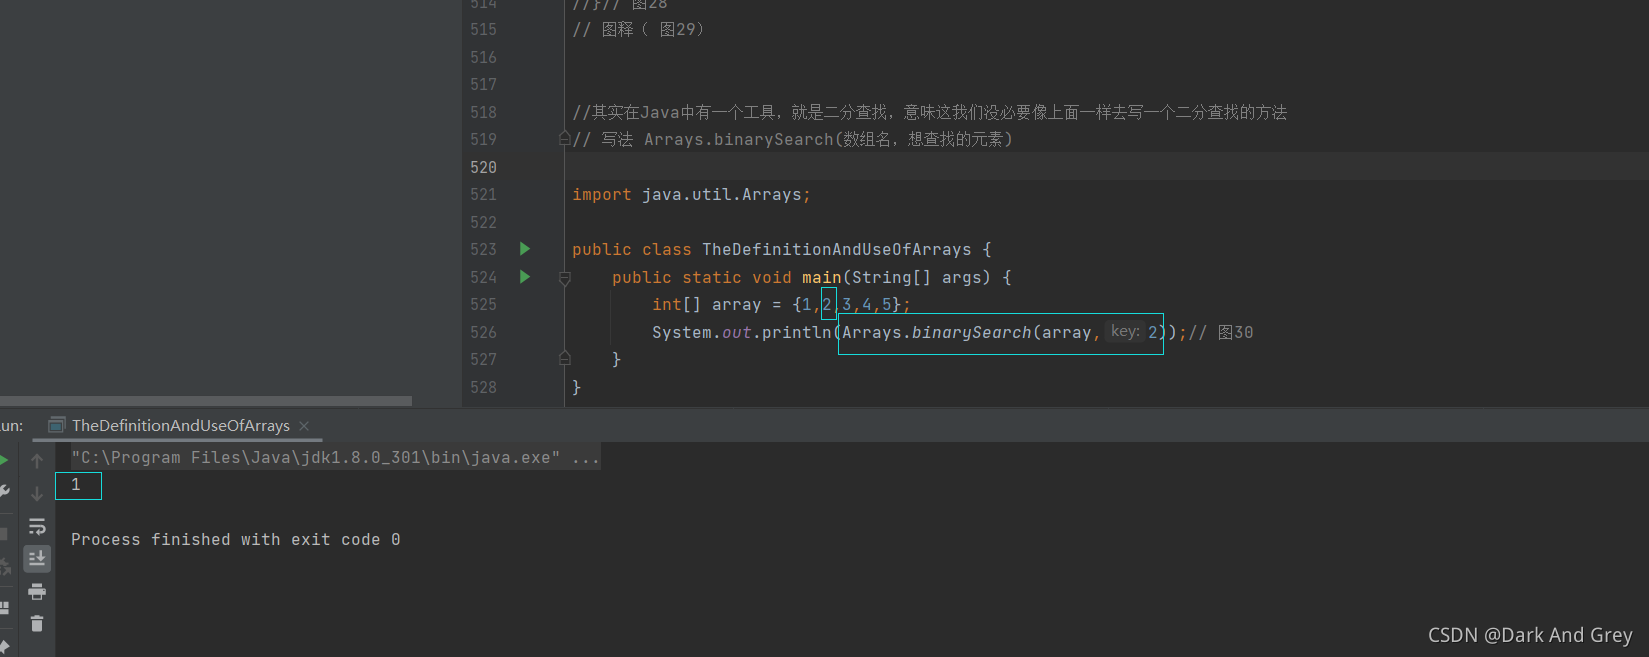Click the console output value 1
This screenshot has height=657, width=1649.
coord(76,485)
